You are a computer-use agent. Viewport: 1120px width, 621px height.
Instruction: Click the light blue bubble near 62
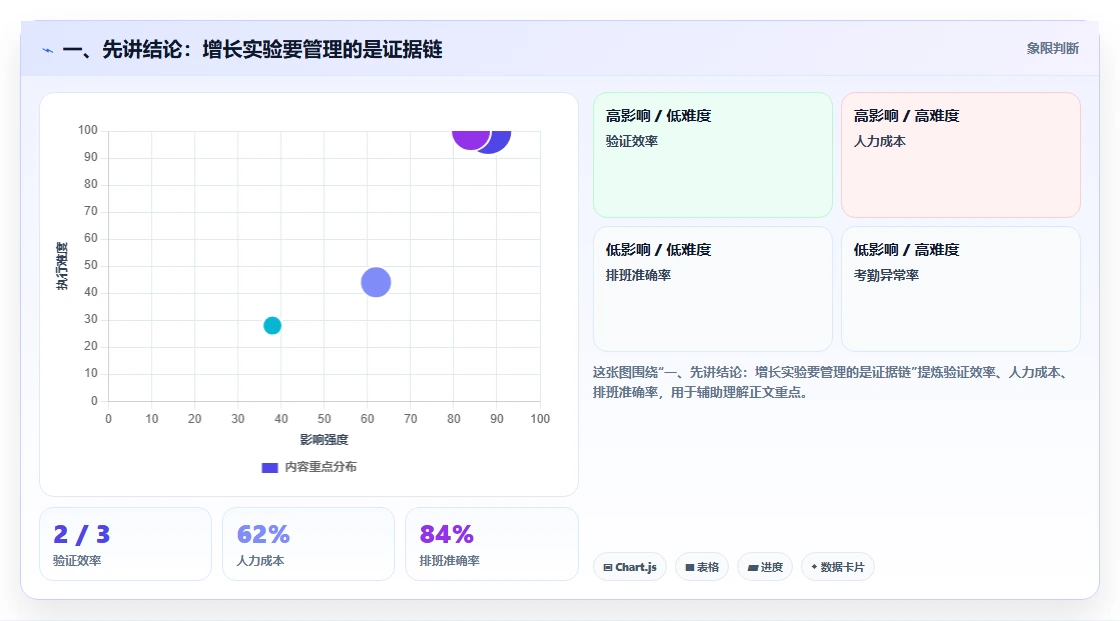376,282
